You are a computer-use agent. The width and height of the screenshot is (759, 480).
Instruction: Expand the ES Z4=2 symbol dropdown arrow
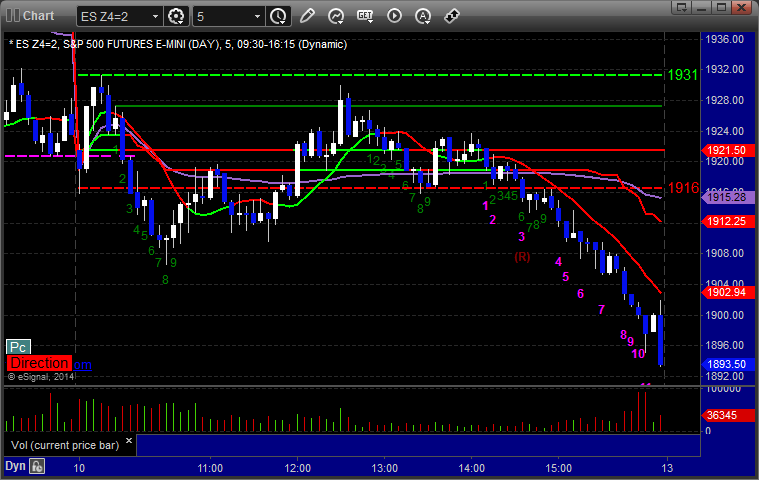(x=155, y=16)
